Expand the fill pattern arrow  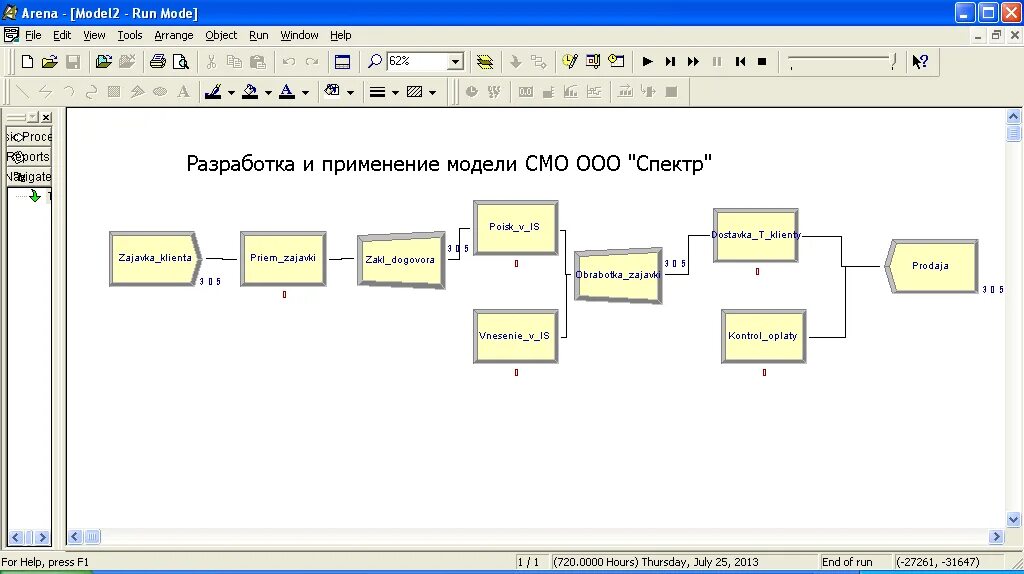432,93
